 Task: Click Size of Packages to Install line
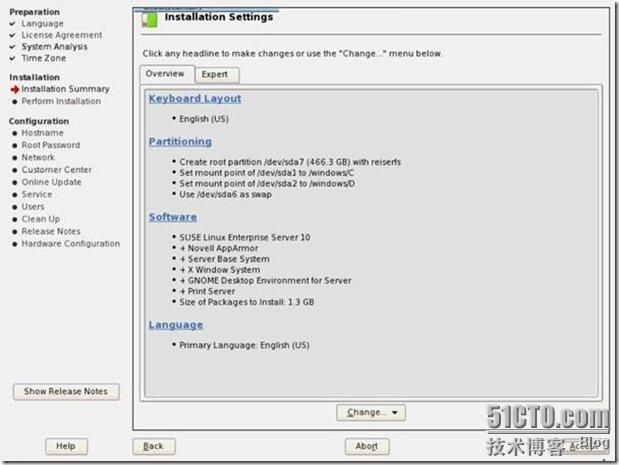[247, 302]
